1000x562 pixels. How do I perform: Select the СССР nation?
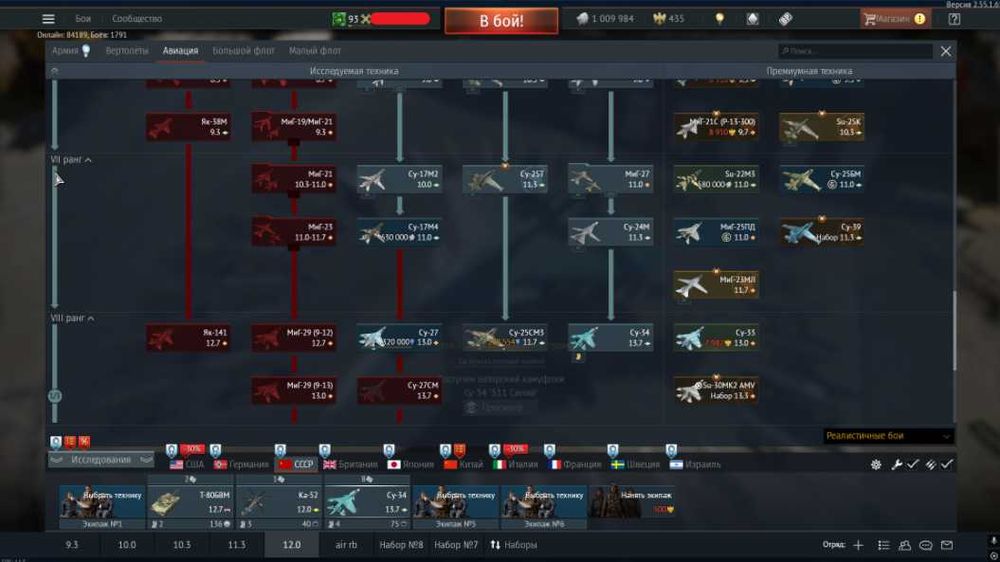(297, 464)
